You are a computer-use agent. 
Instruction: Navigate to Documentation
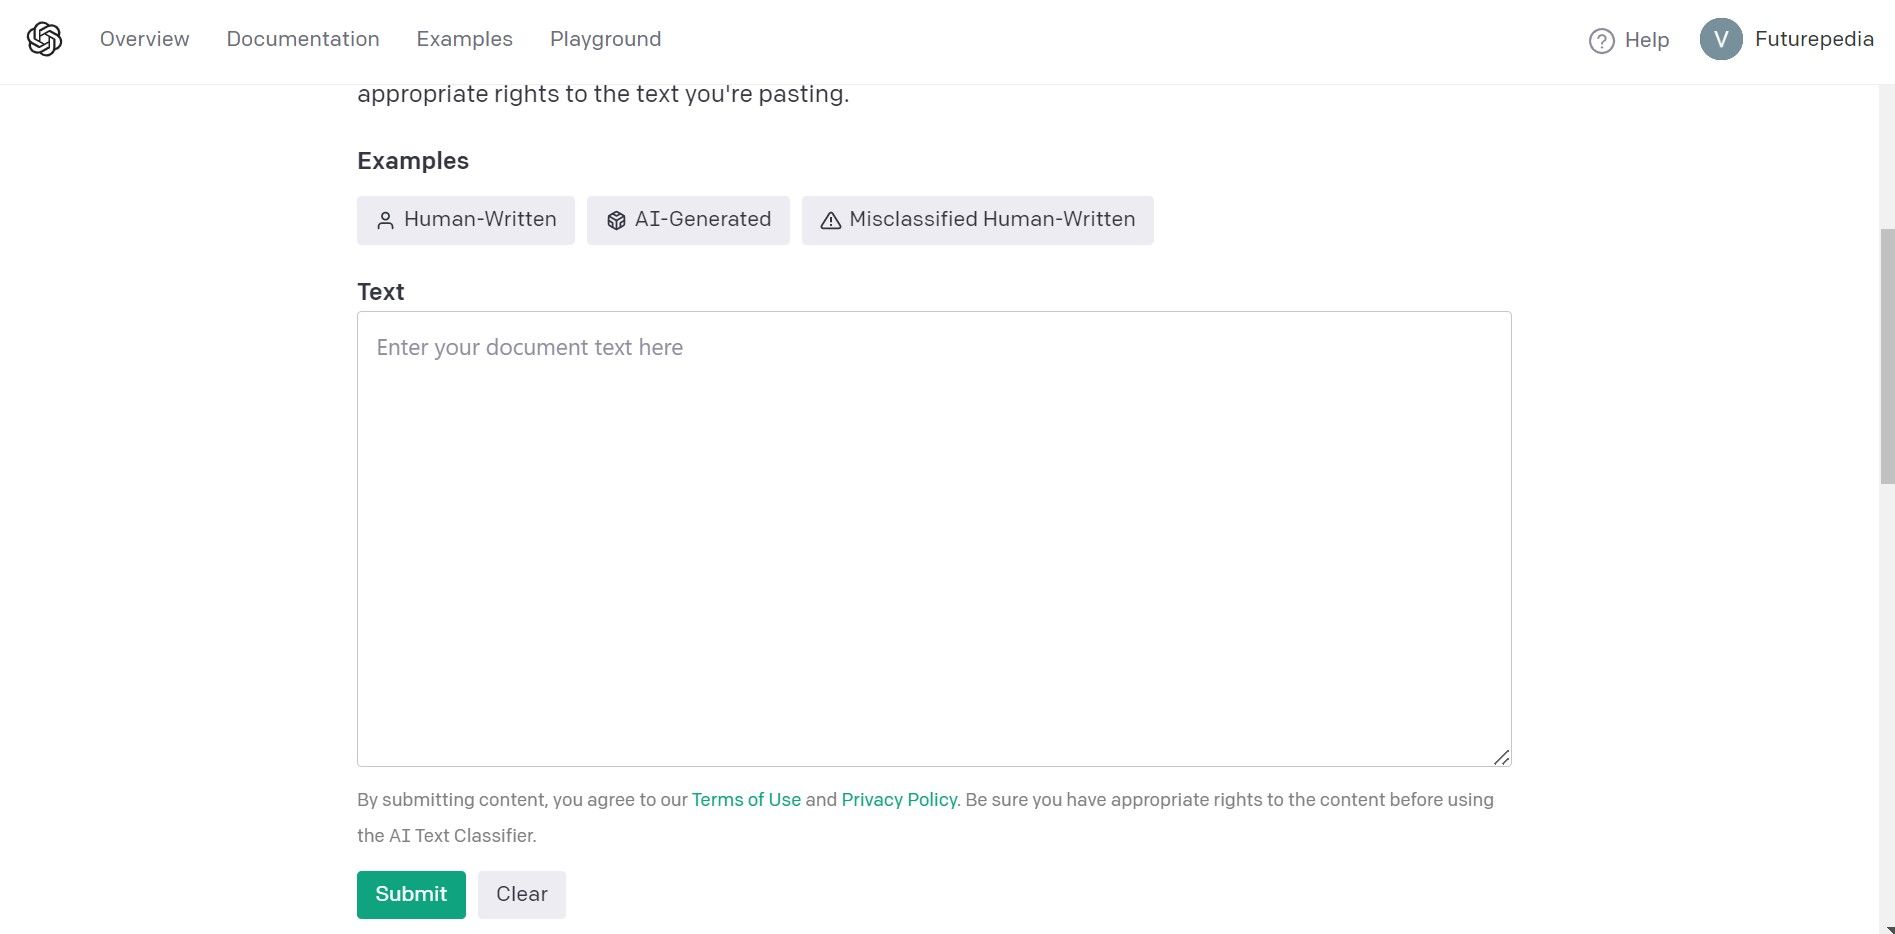coord(303,39)
